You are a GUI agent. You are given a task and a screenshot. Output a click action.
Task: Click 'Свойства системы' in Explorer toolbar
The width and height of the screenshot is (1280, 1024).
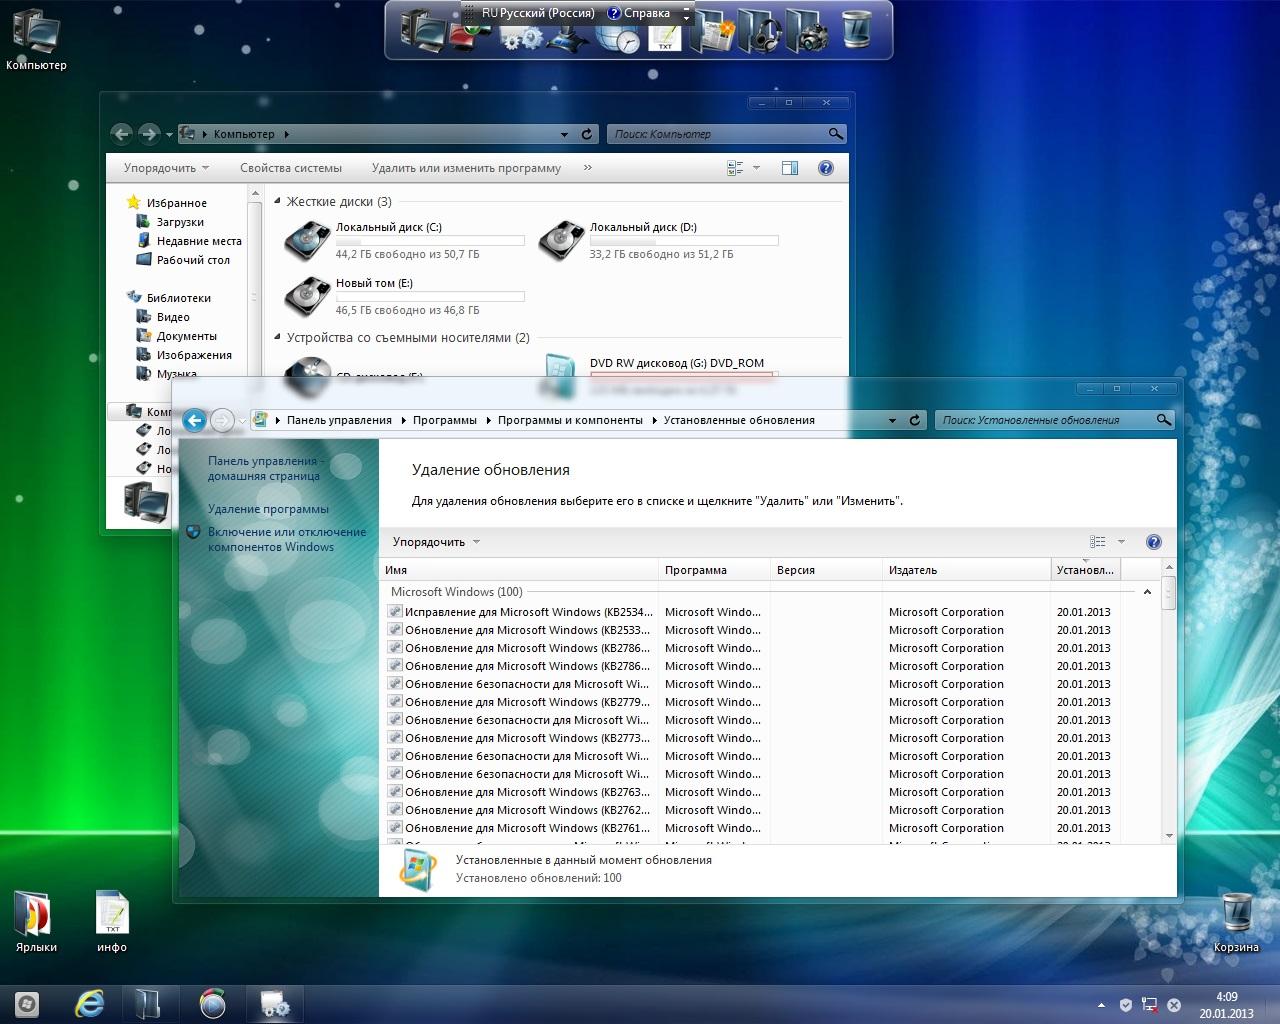coord(290,168)
